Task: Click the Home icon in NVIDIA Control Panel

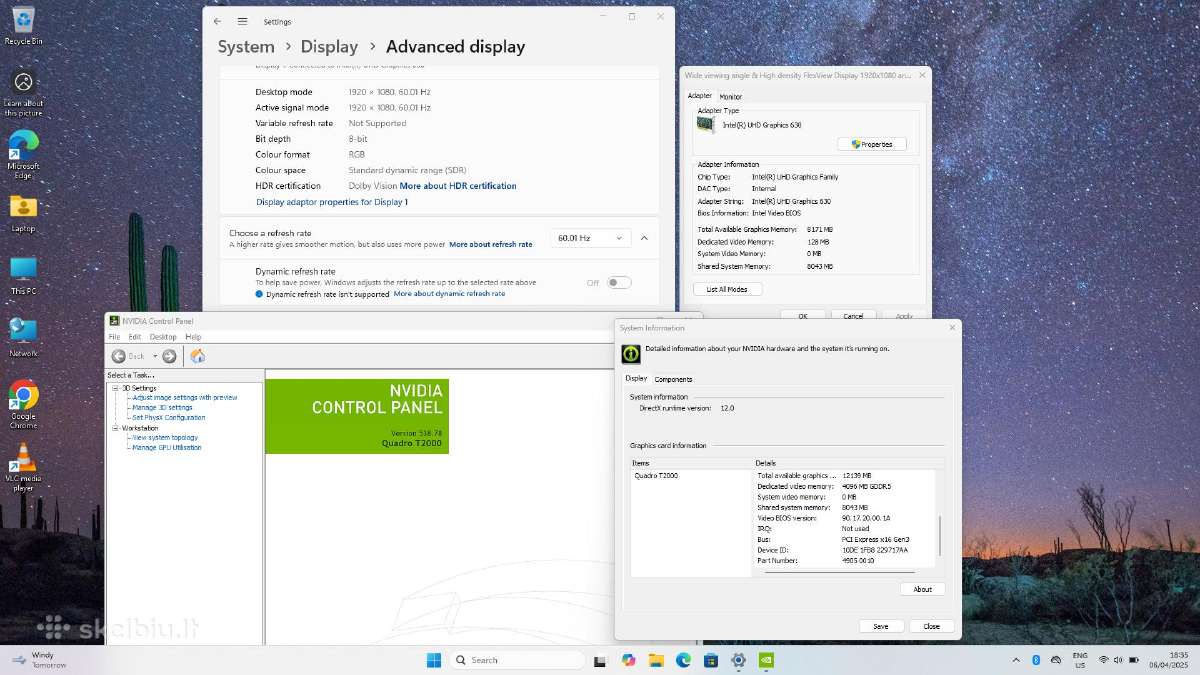Action: [x=197, y=356]
